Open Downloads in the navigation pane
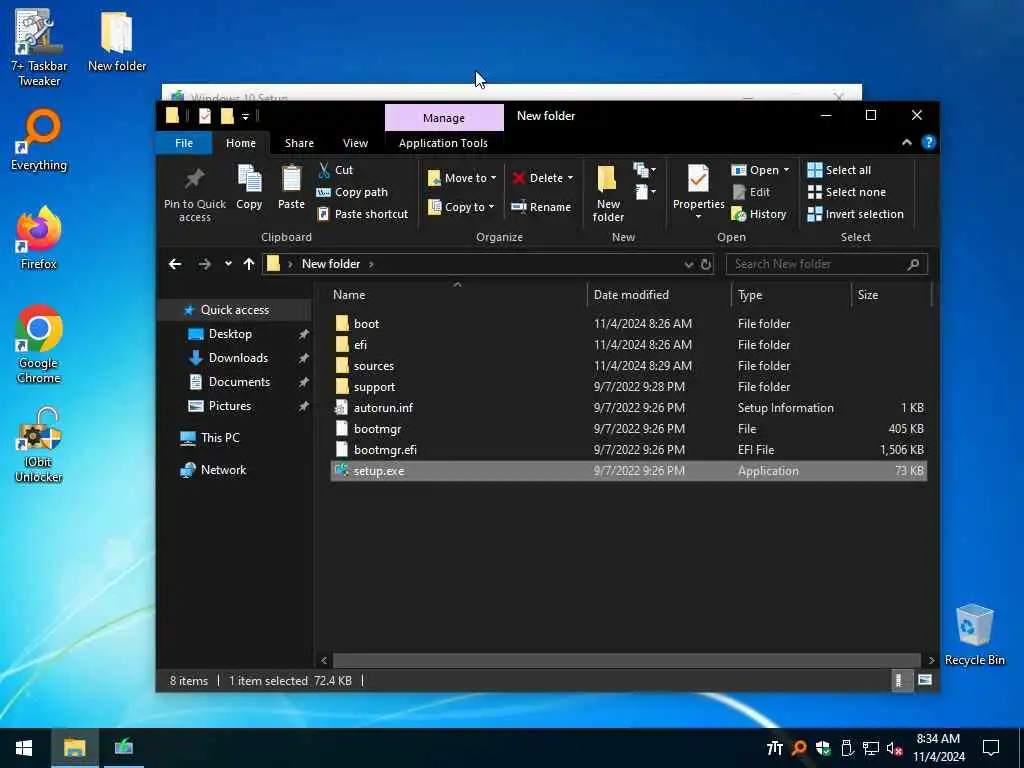The height and width of the screenshot is (768, 1024). point(238,358)
